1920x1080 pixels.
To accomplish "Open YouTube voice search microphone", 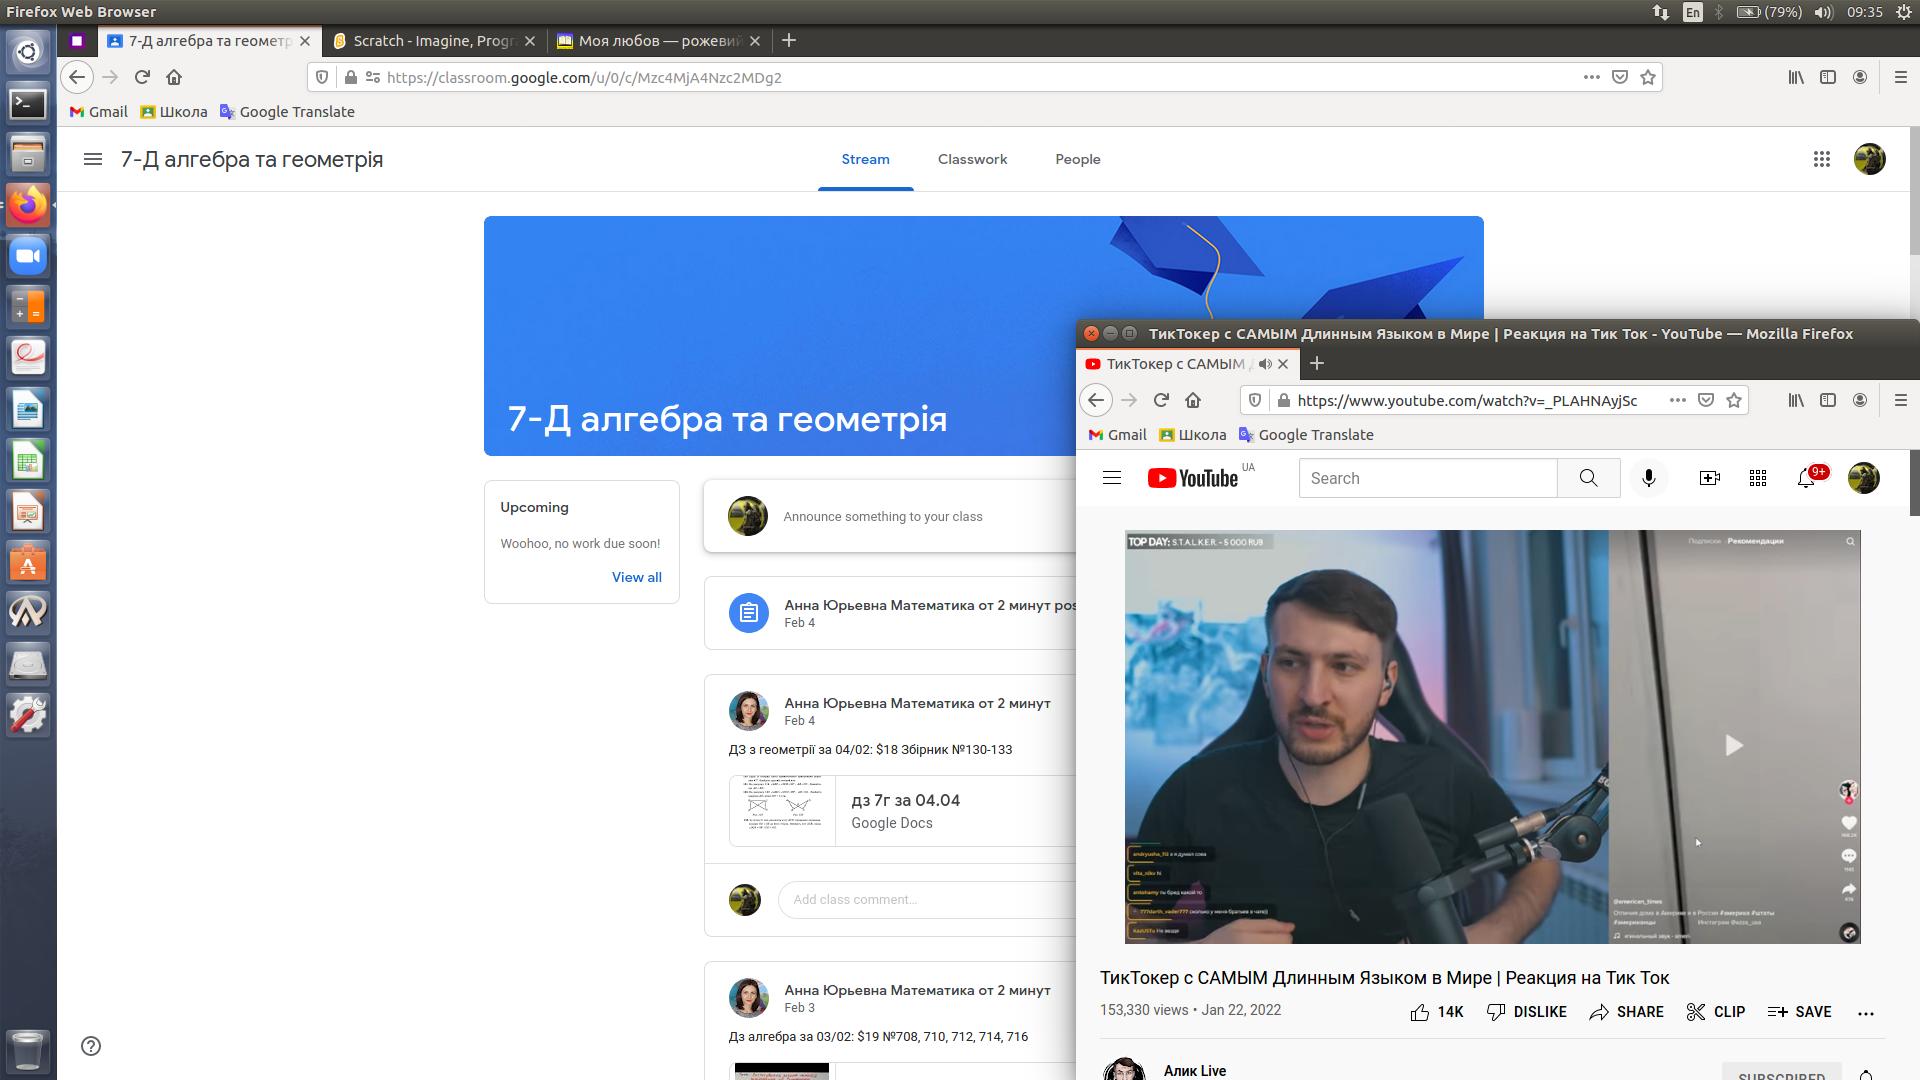I will pos(1649,478).
